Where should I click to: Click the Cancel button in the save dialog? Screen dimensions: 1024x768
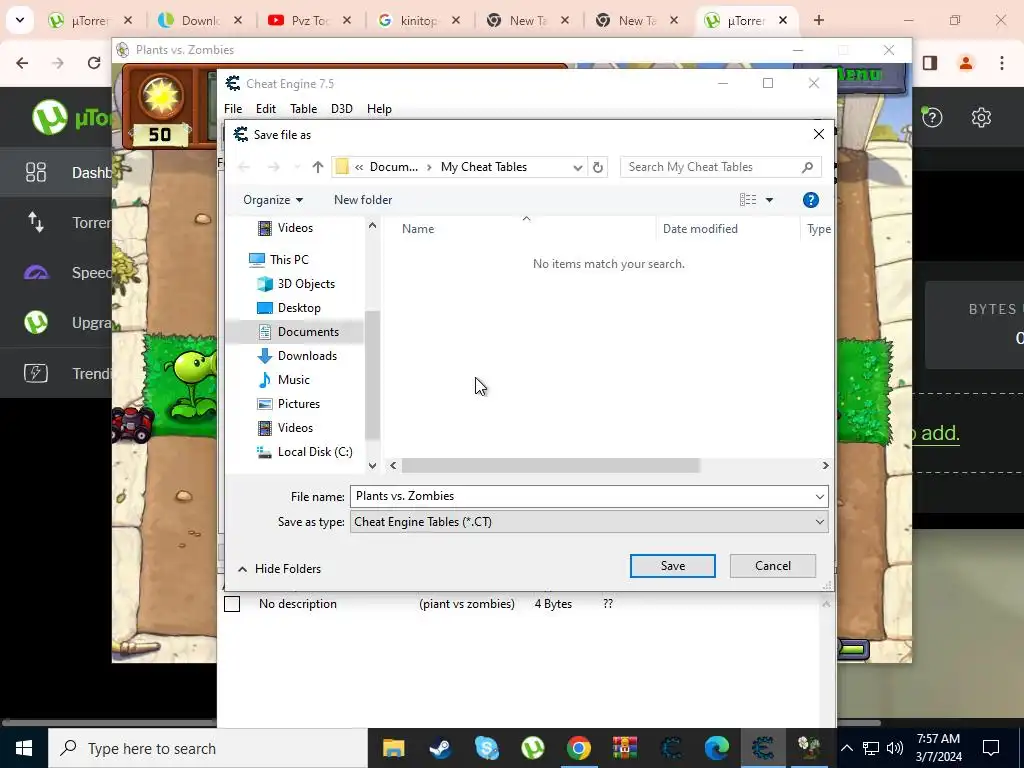tap(773, 566)
